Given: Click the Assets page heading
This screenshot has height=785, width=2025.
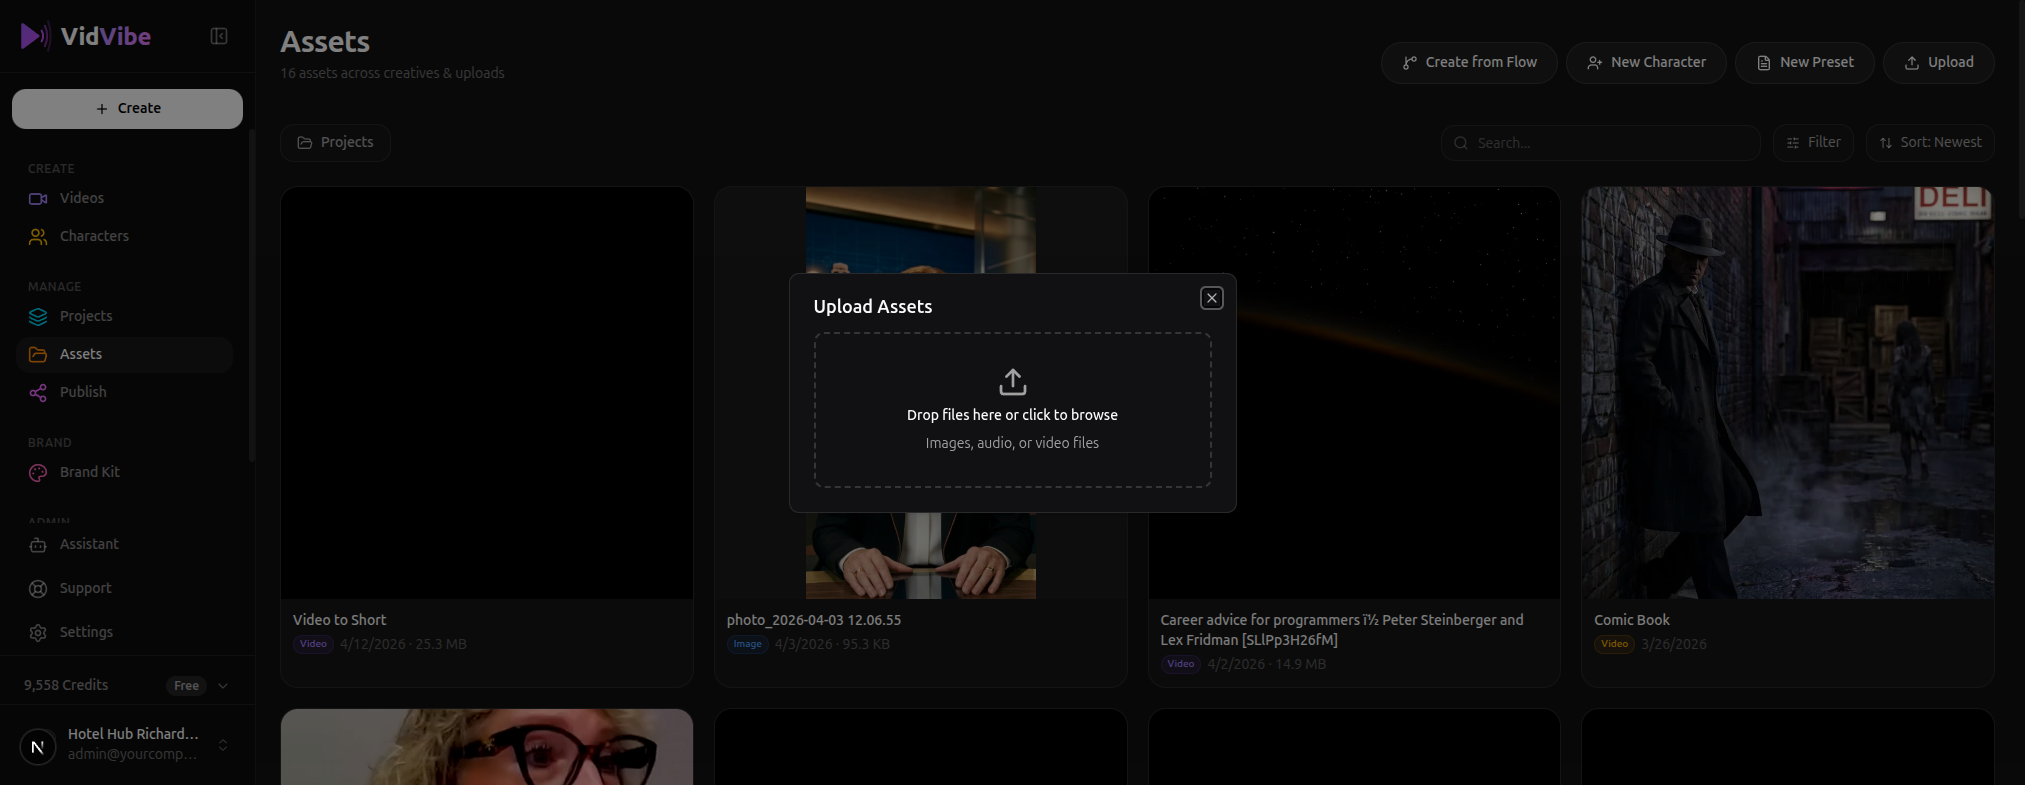Looking at the screenshot, I should point(325,42).
